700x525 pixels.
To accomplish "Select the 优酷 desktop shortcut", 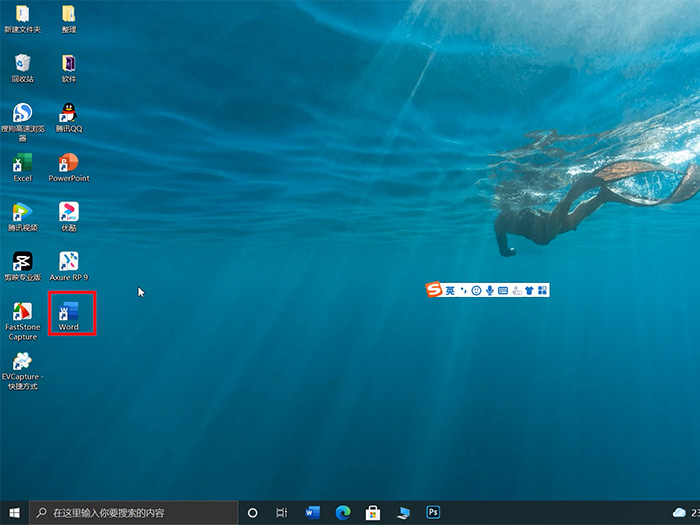I will [x=69, y=217].
